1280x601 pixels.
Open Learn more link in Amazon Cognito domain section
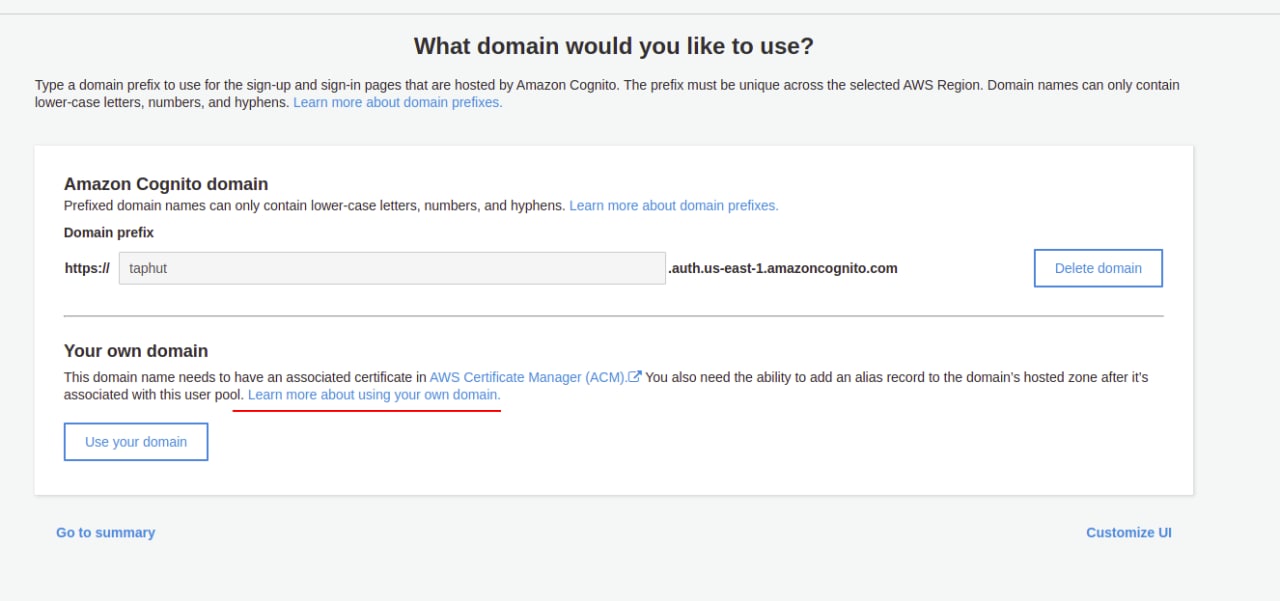(x=674, y=205)
